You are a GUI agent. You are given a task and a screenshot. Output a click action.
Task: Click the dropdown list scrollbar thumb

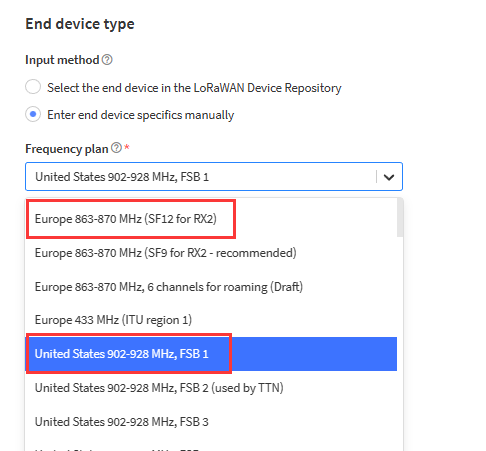(x=400, y=218)
